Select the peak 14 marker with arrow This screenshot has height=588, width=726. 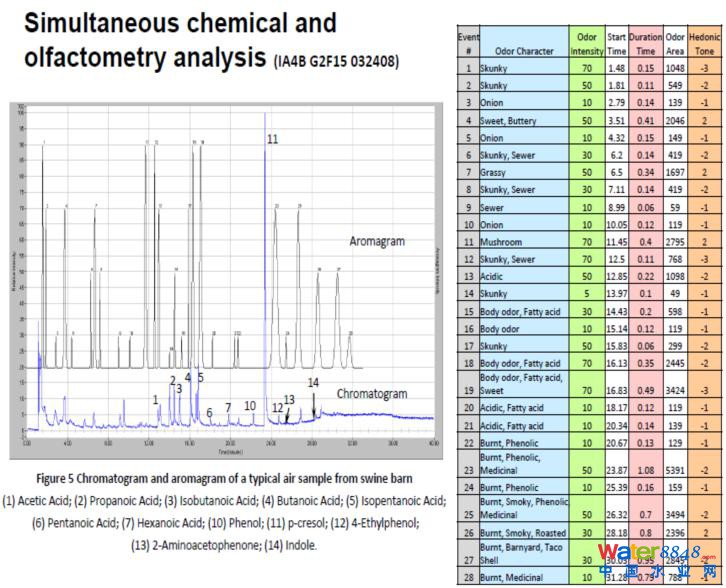click(313, 383)
